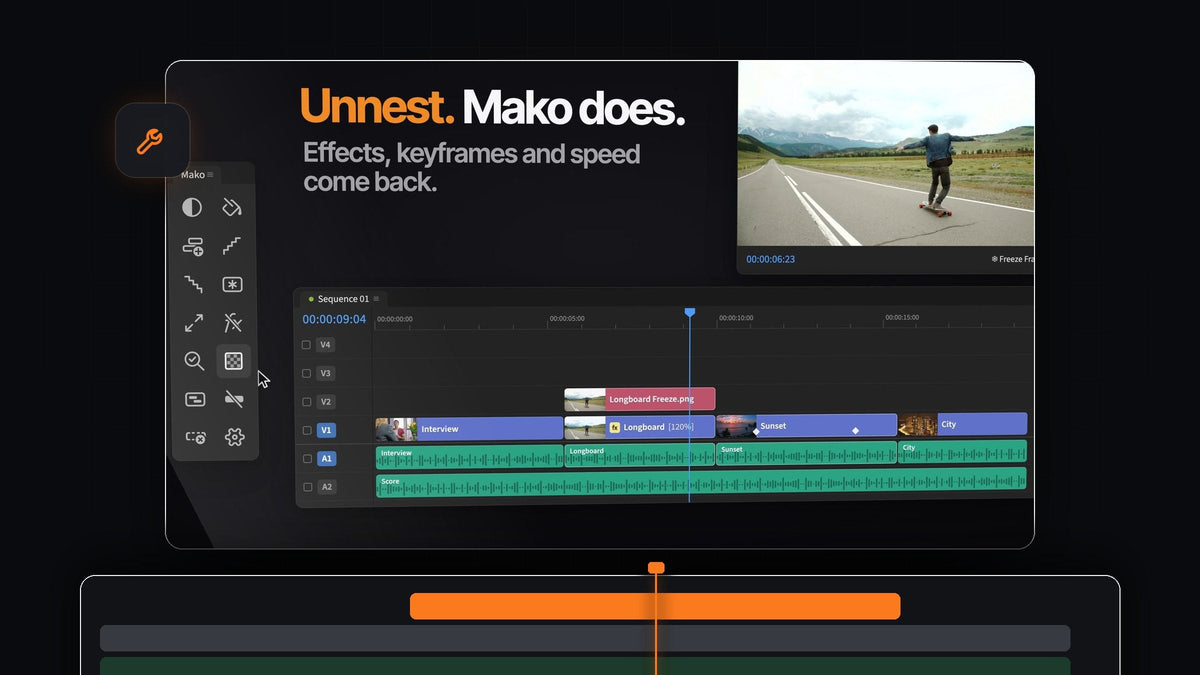Click the blue timecode 00:00:09:04
1200x675 pixels.
pos(334,320)
